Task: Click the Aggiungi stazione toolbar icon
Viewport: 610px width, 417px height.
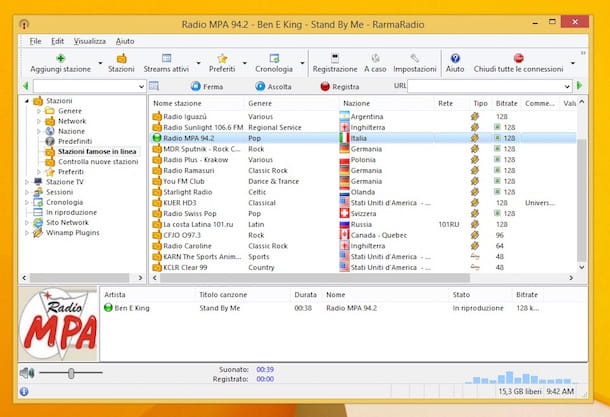Action: click(60, 58)
